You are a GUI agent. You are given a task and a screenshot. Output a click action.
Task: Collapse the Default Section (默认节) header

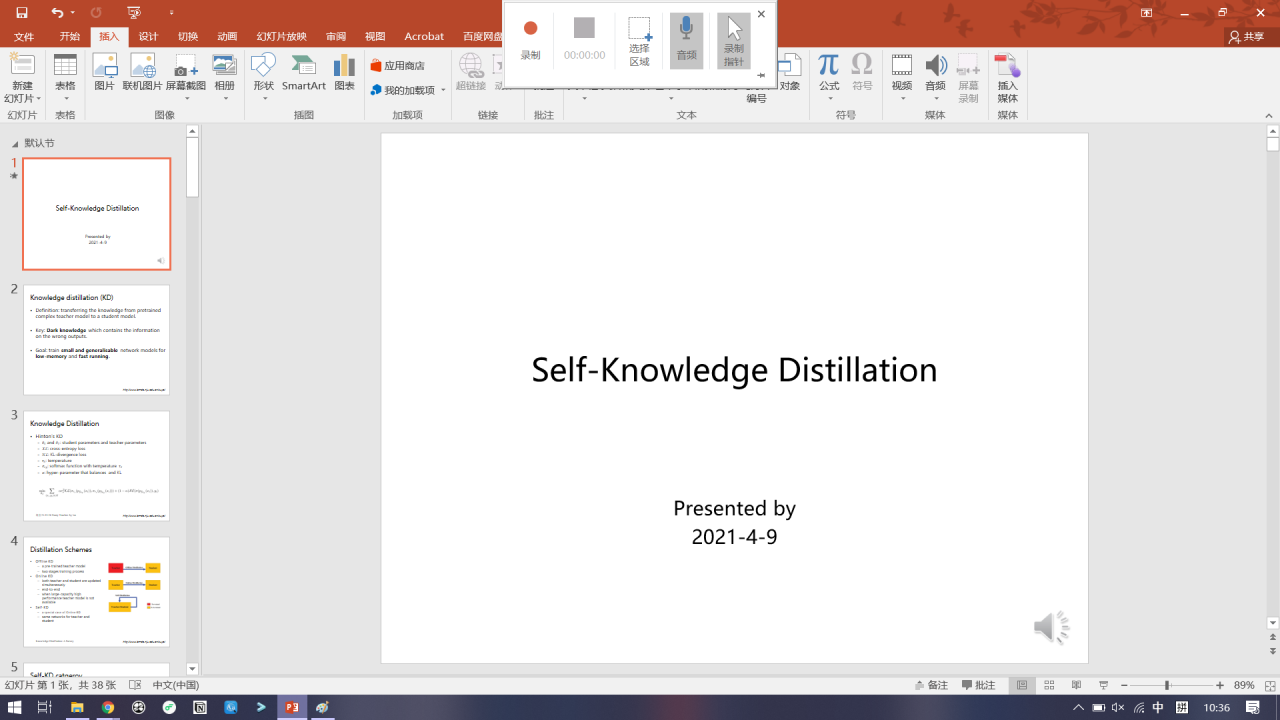coord(15,143)
